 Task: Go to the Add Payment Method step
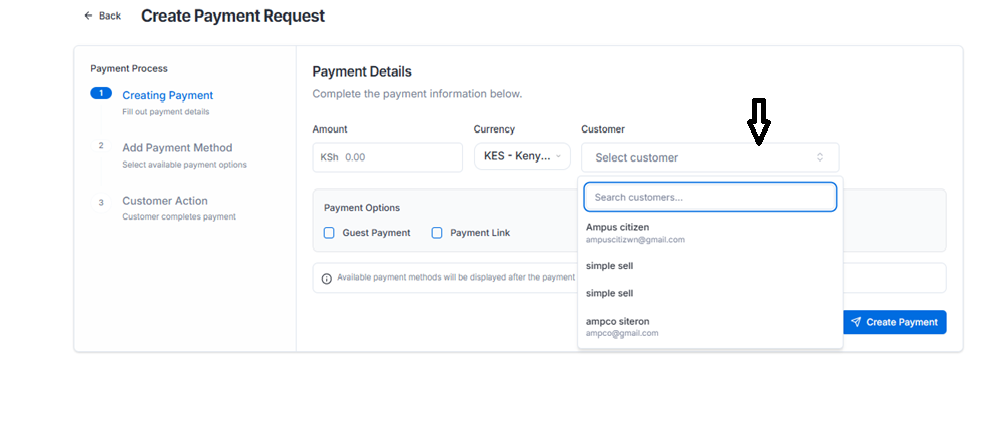tap(177, 147)
